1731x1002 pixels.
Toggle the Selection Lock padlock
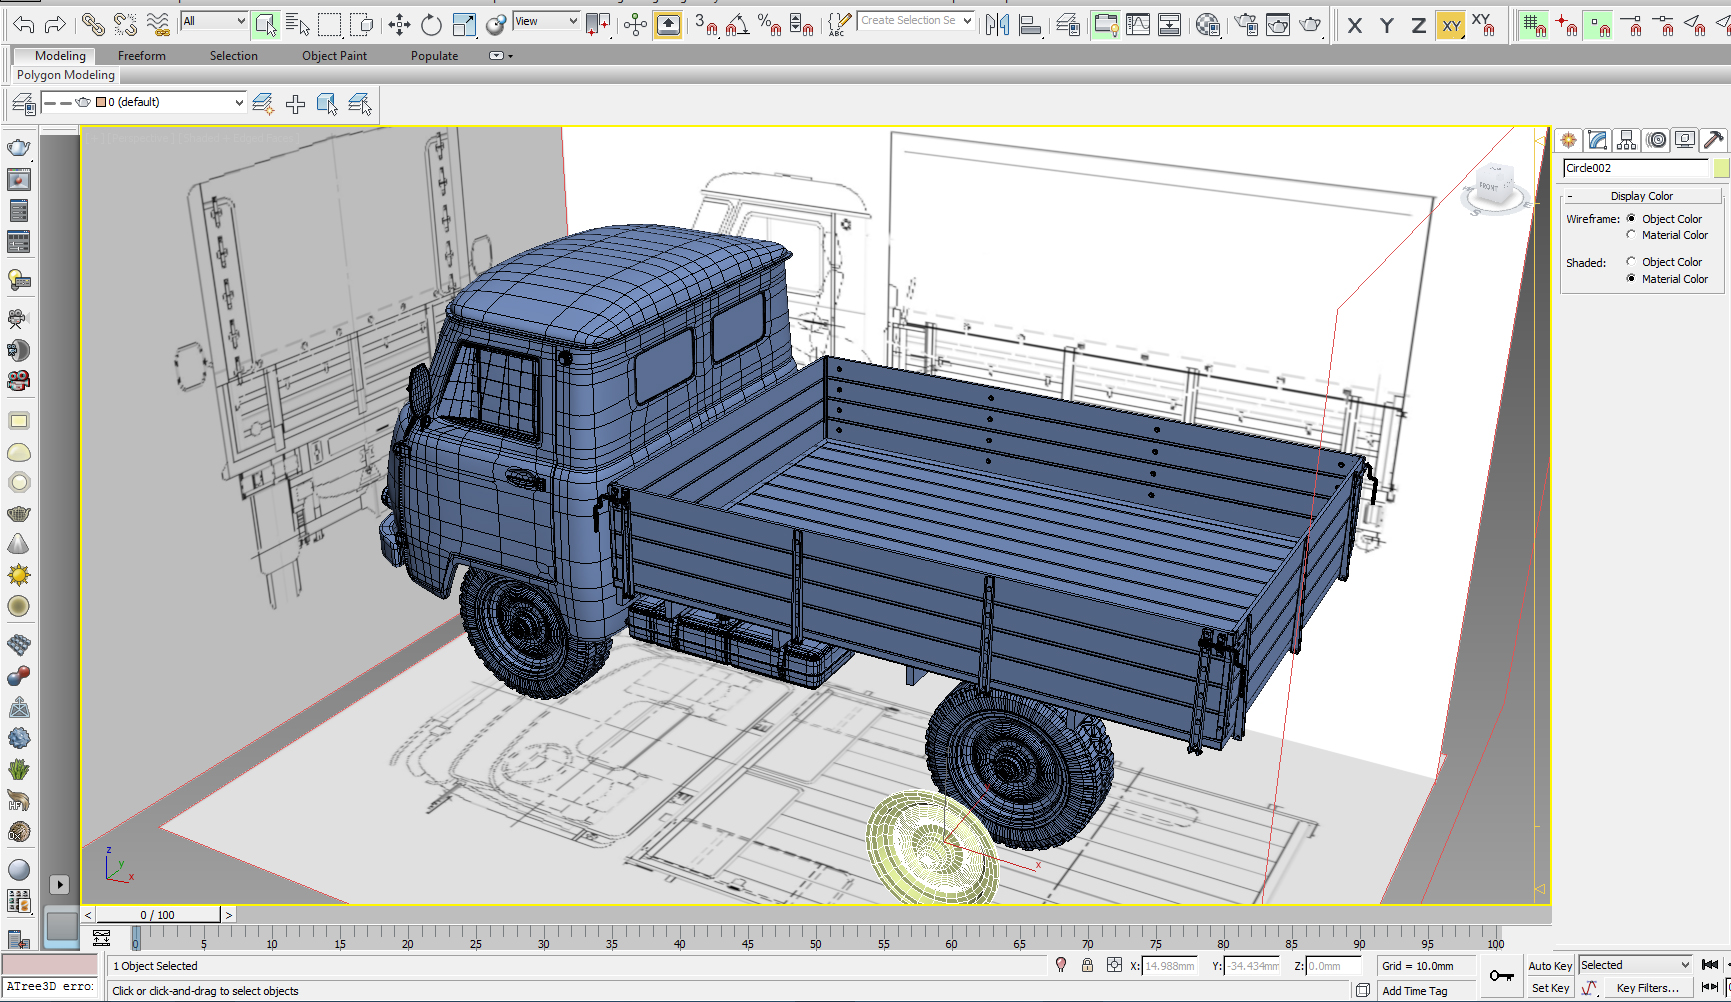click(x=1087, y=965)
